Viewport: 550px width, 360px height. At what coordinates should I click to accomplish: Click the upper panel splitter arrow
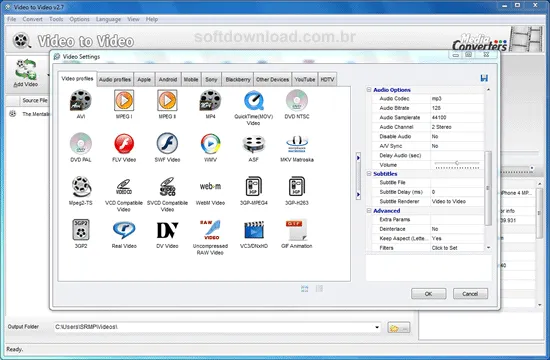point(358,158)
